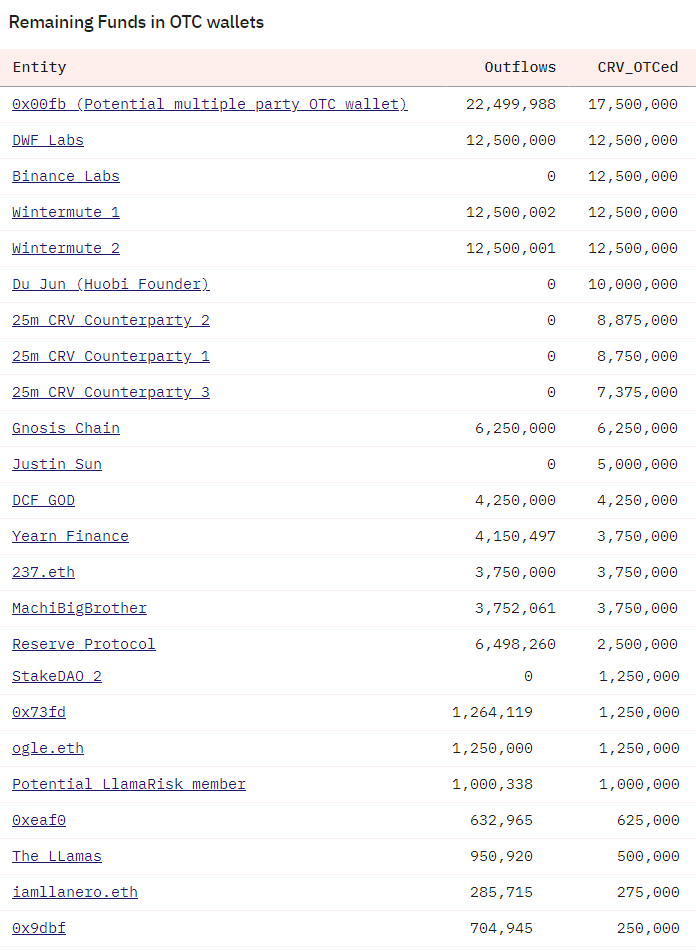Click MachiBigBrother outflows 3,752,061
The image size is (696, 951).
(x=515, y=608)
